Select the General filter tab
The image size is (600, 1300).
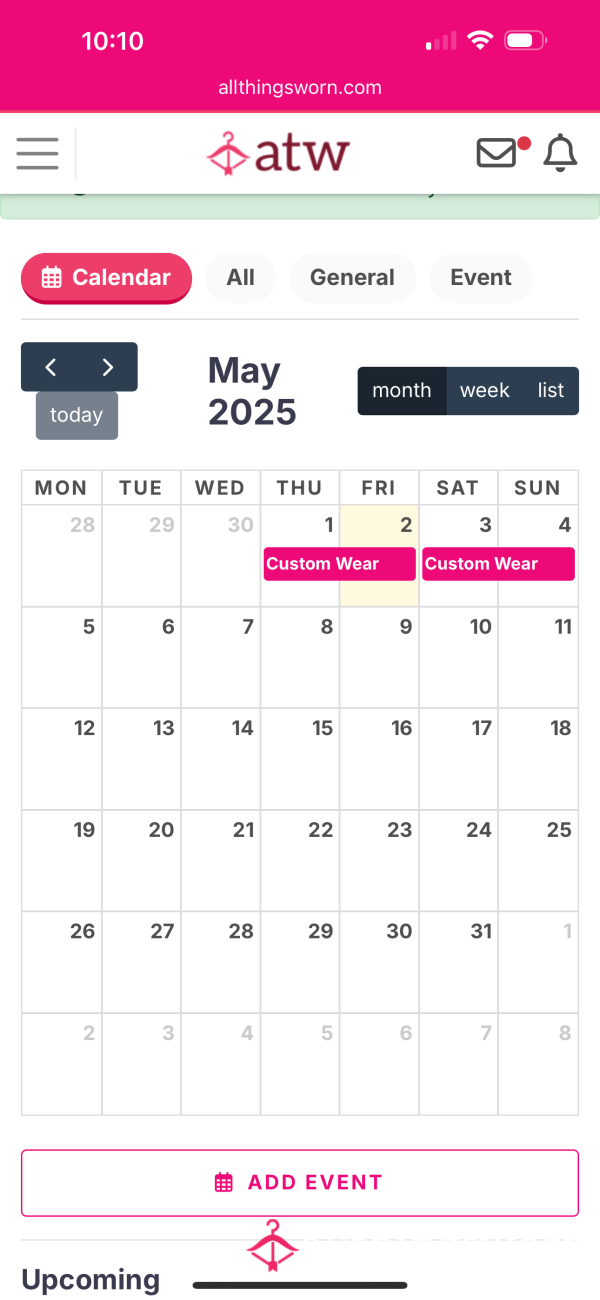352,278
